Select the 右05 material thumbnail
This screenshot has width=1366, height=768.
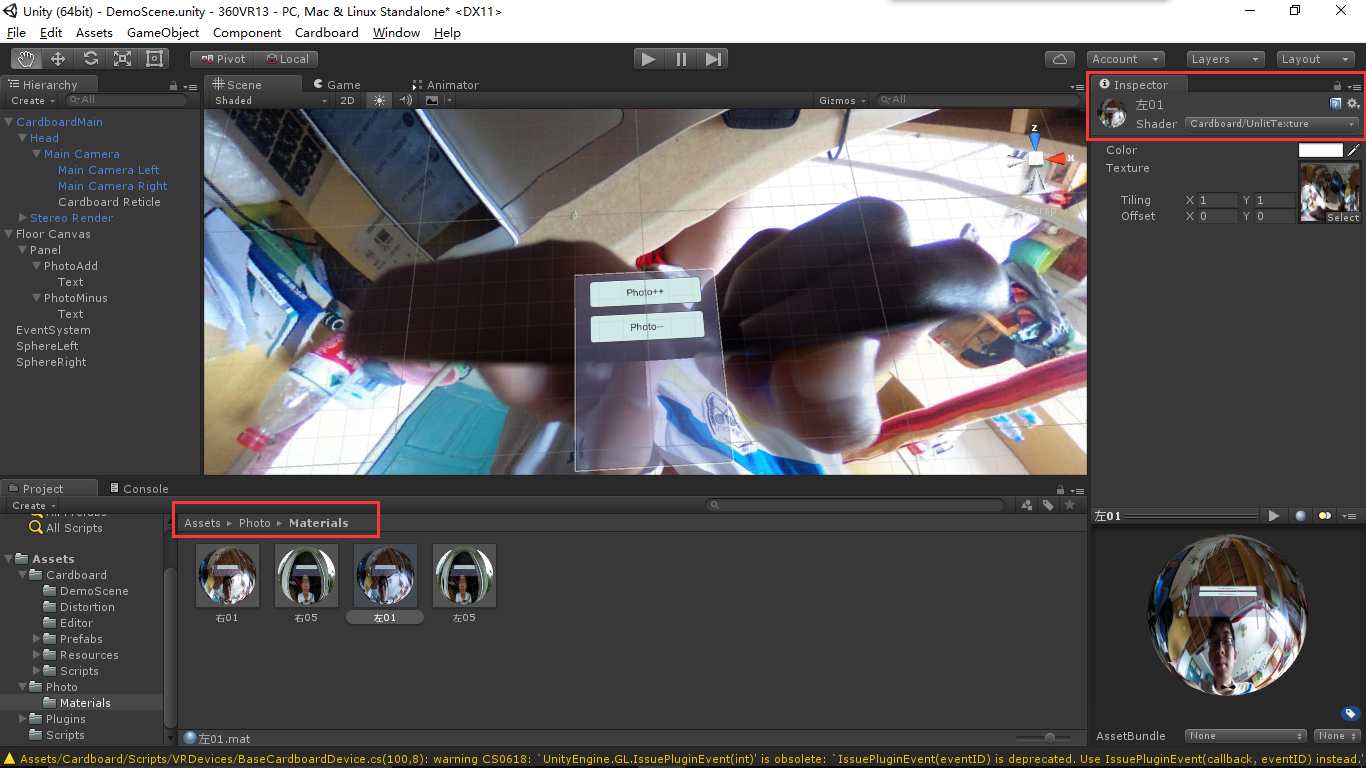306,575
